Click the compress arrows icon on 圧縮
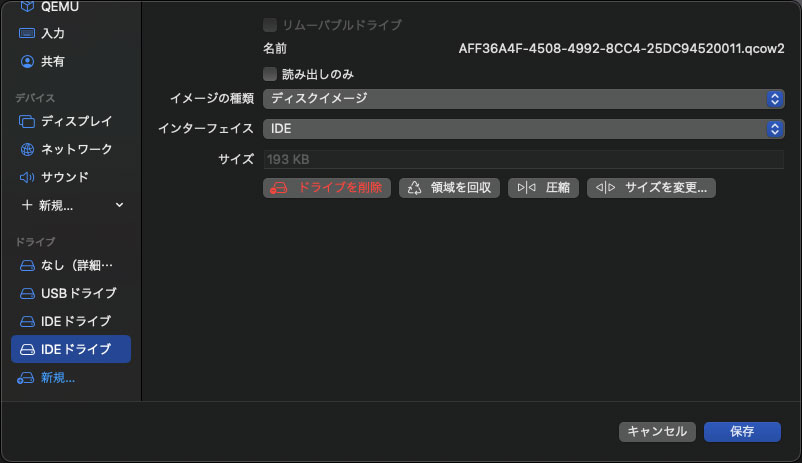 pyautogui.click(x=526, y=188)
